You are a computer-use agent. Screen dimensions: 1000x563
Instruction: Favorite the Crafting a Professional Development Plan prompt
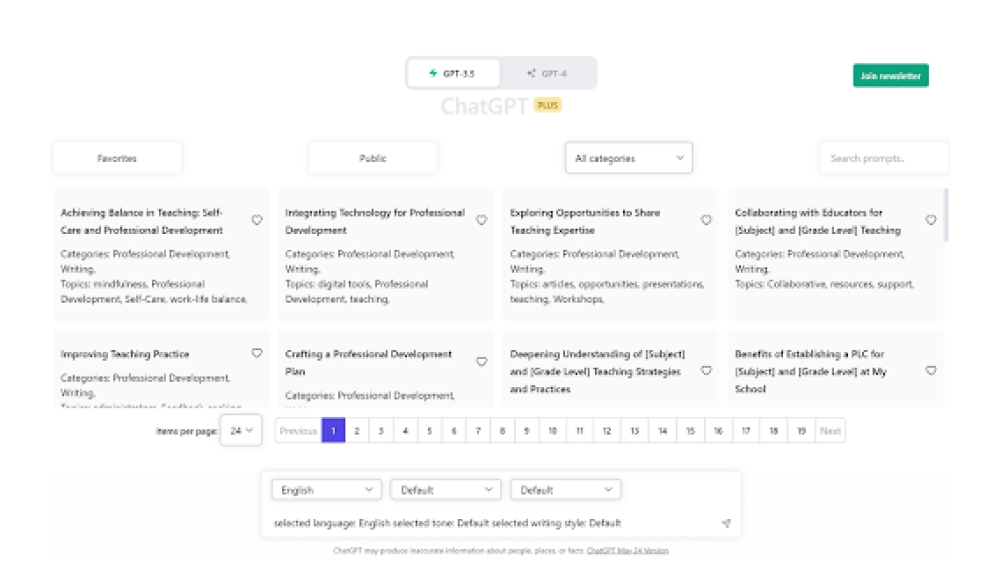(x=482, y=362)
